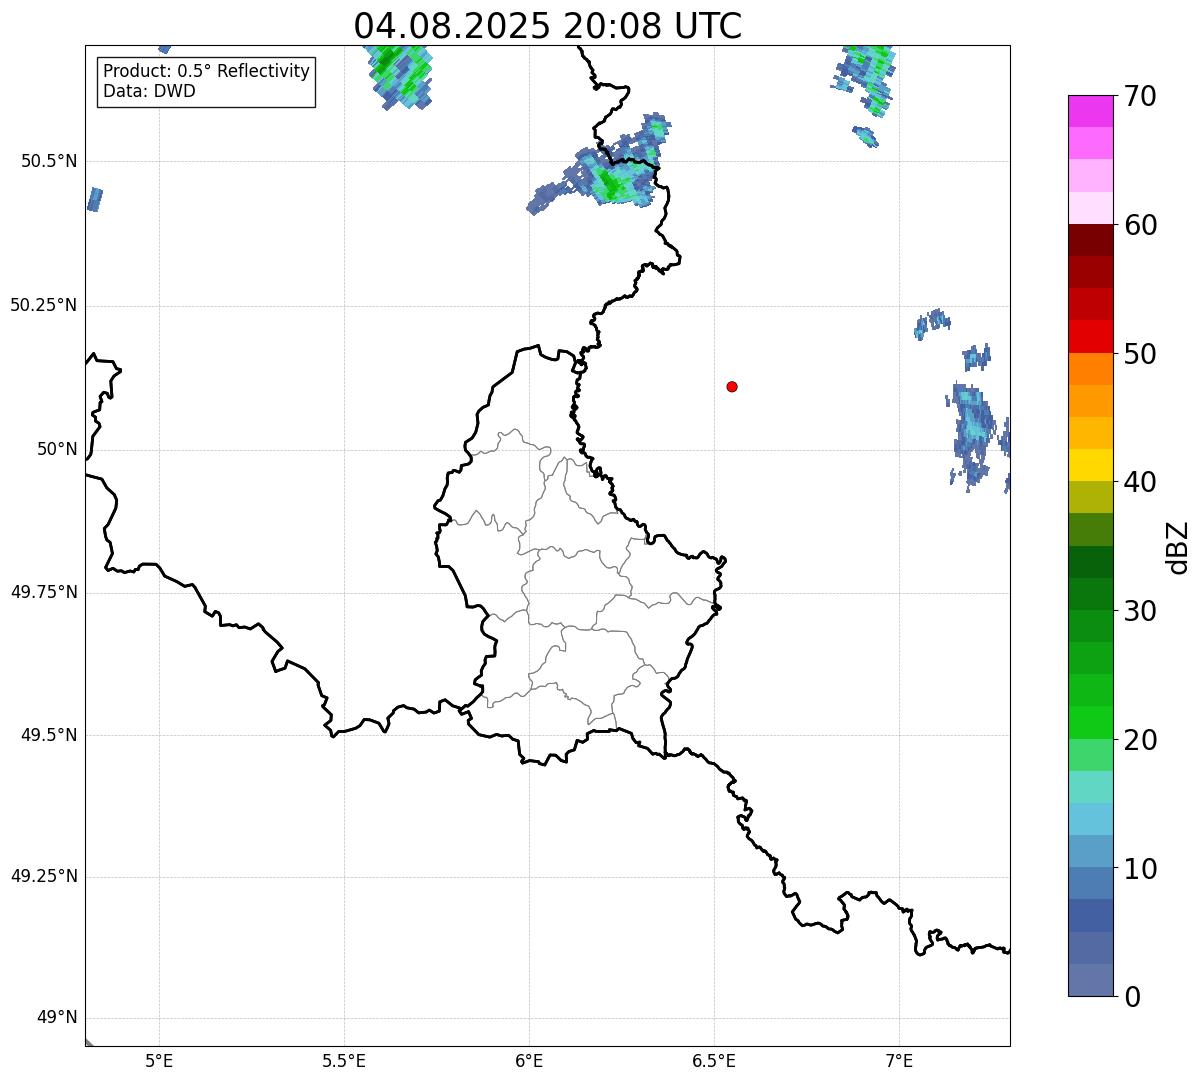Click the Product: 0.5° Reflectivity label
This screenshot has width=1202, height=1081.
(206, 72)
